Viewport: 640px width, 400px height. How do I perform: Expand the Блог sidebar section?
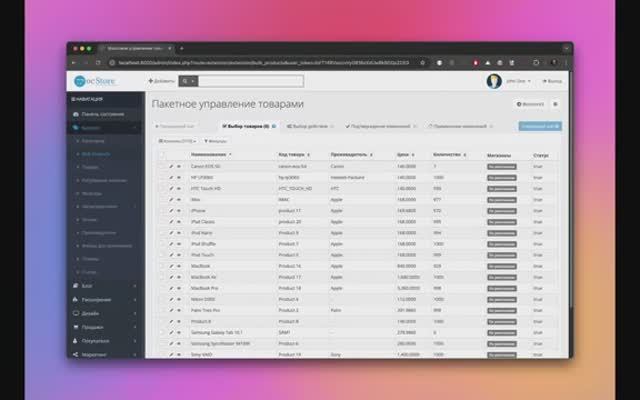(x=105, y=286)
